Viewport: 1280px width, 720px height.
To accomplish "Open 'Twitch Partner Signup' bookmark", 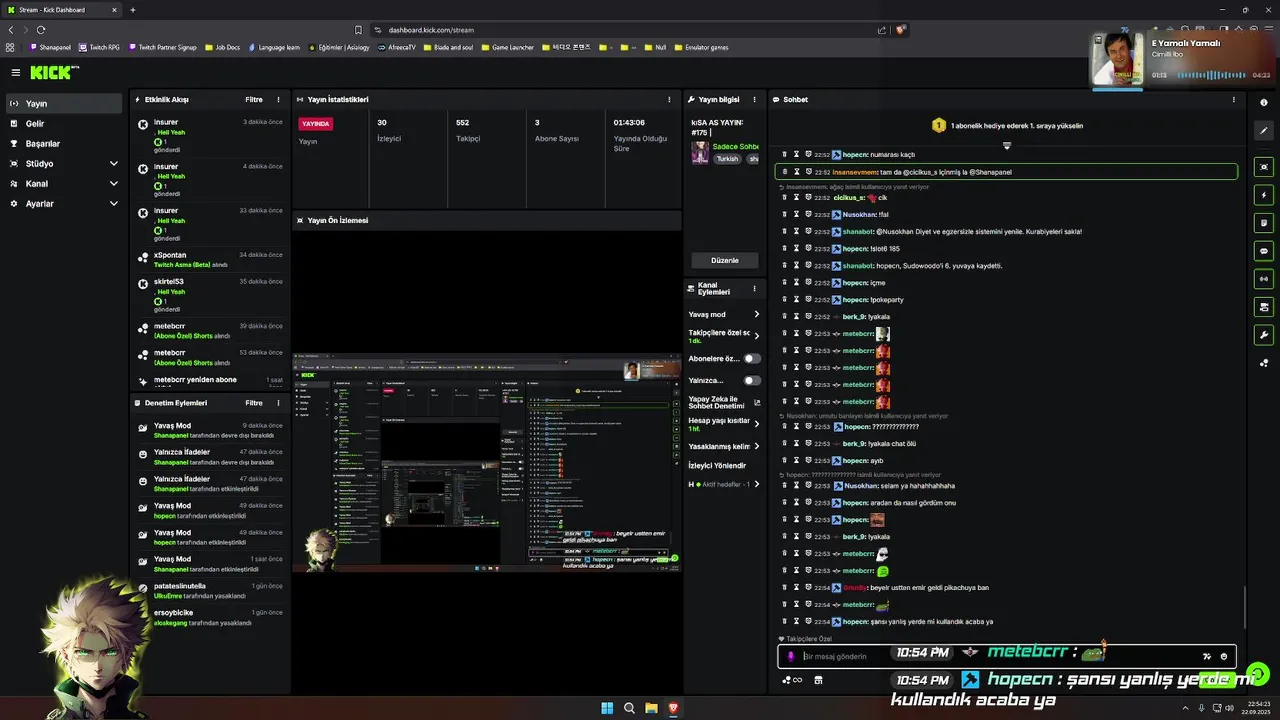I will pyautogui.click(x=163, y=47).
